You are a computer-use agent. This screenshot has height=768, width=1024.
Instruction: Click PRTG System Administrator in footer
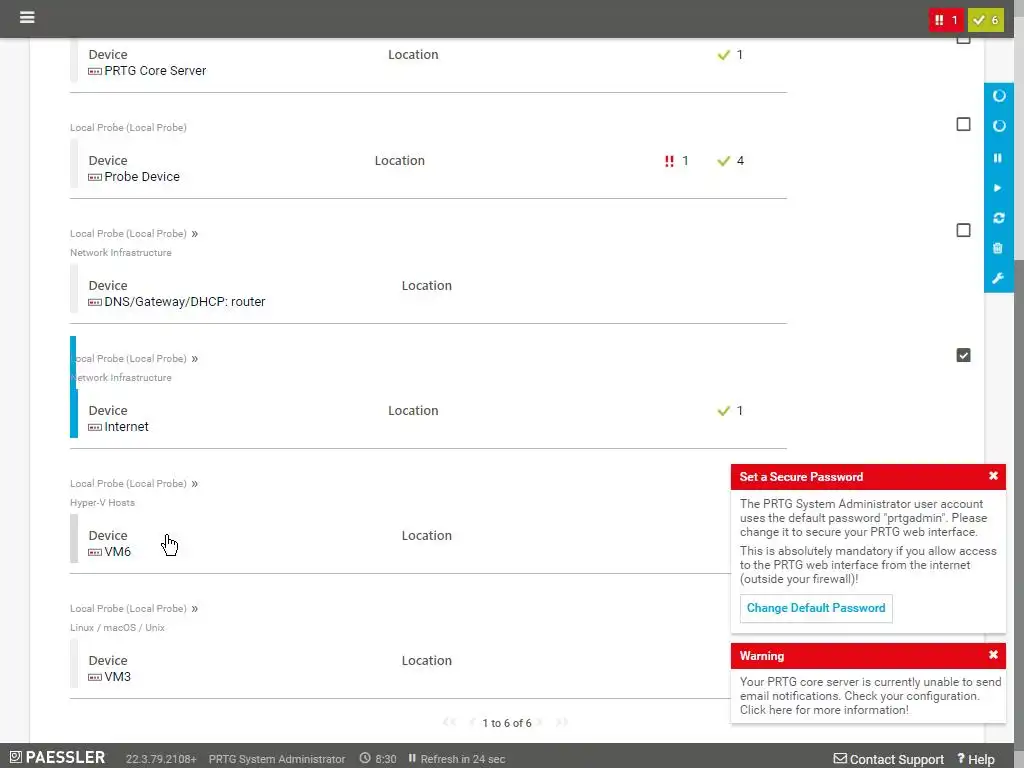click(277, 759)
